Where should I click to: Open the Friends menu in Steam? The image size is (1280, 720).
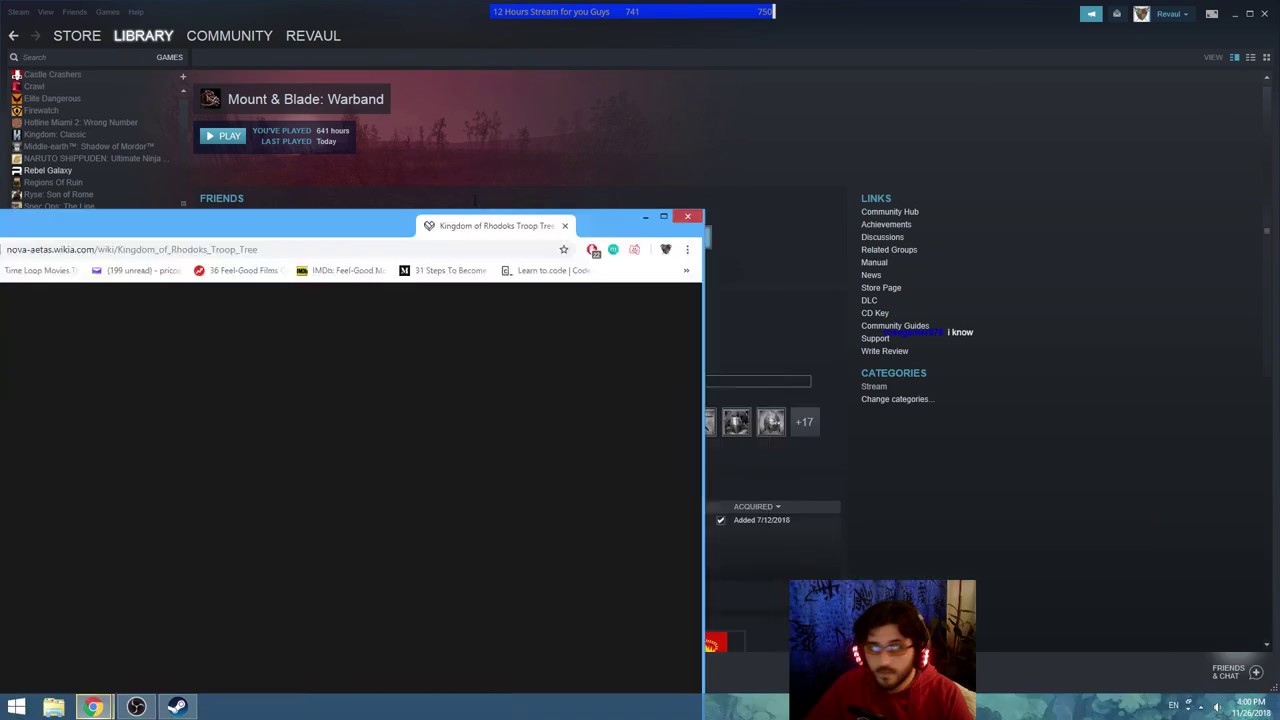click(74, 12)
